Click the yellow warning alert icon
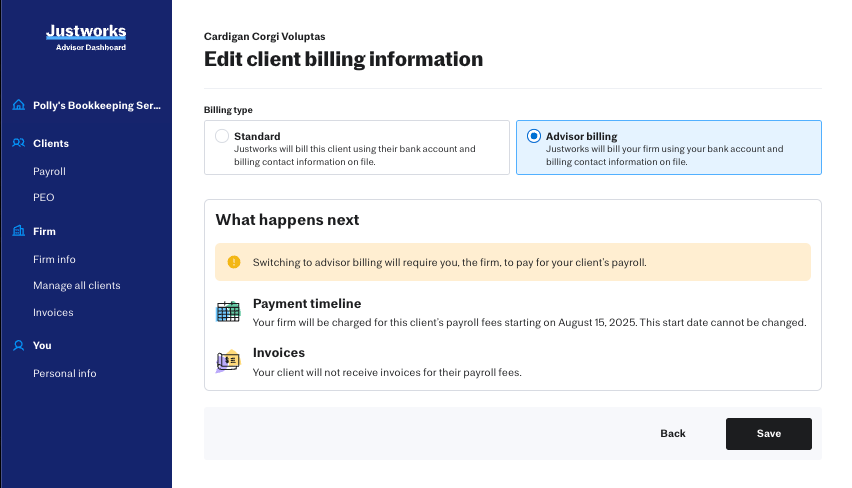 tap(234, 262)
